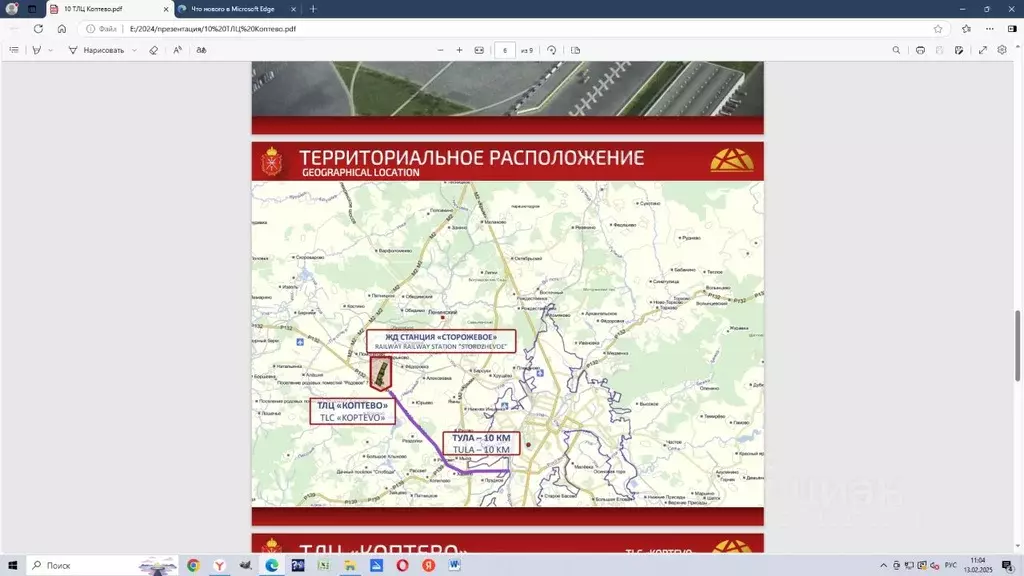Open Opera from taskbar
The image size is (1024, 576).
point(402,566)
